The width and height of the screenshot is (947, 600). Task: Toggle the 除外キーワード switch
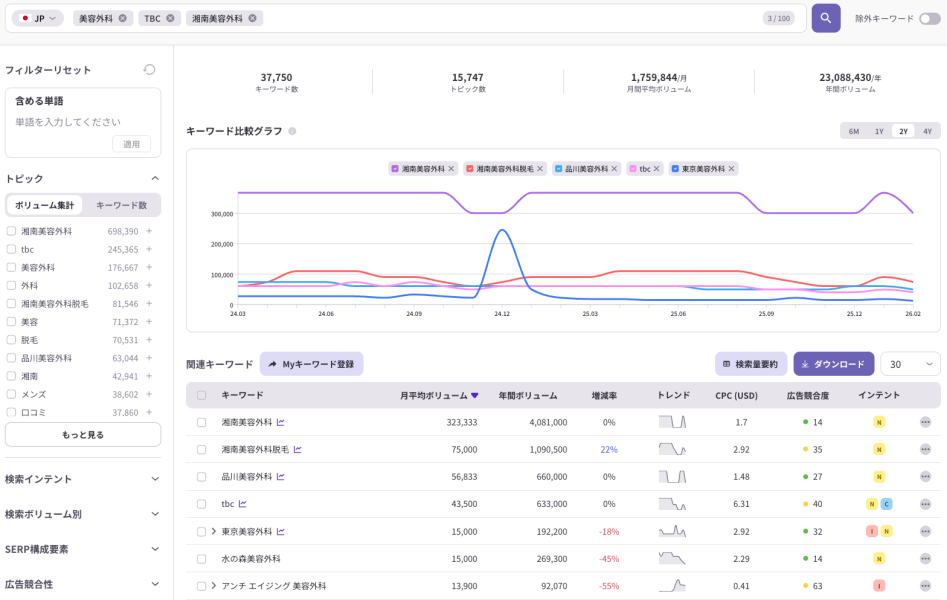(929, 18)
